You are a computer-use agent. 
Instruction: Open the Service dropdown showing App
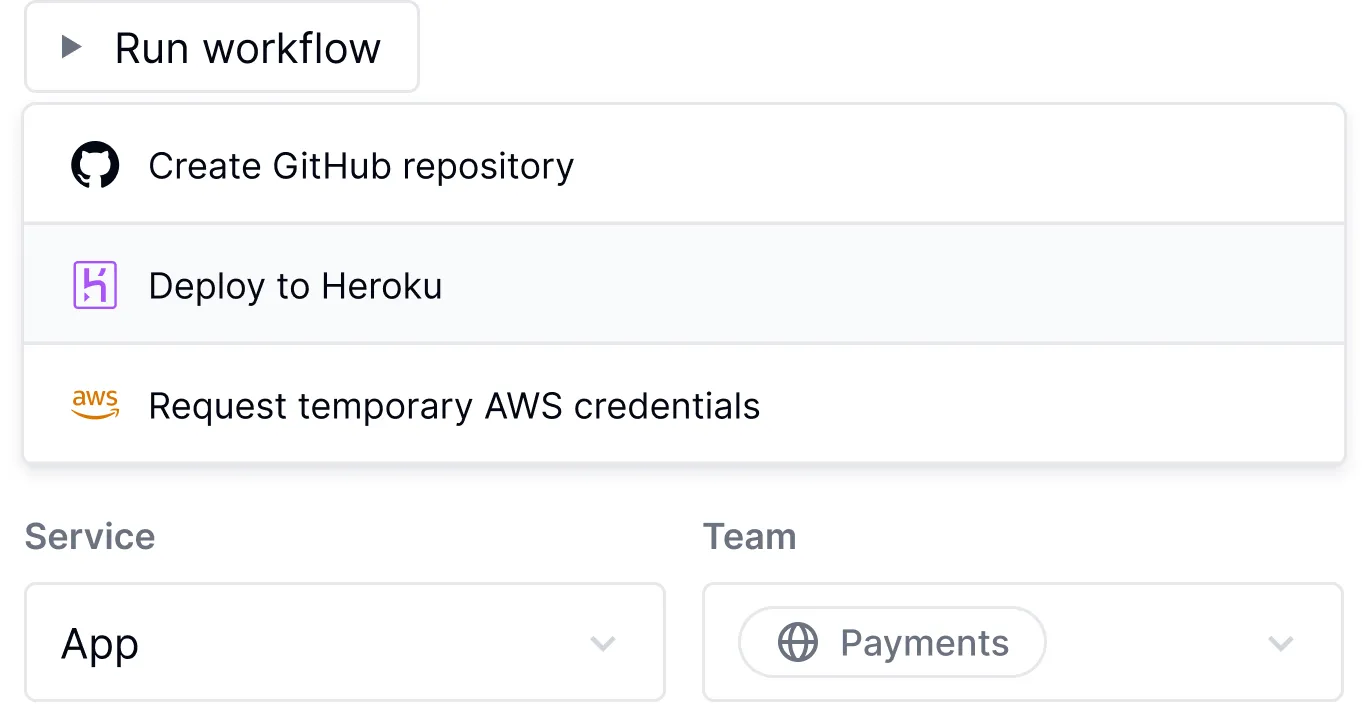pos(344,643)
